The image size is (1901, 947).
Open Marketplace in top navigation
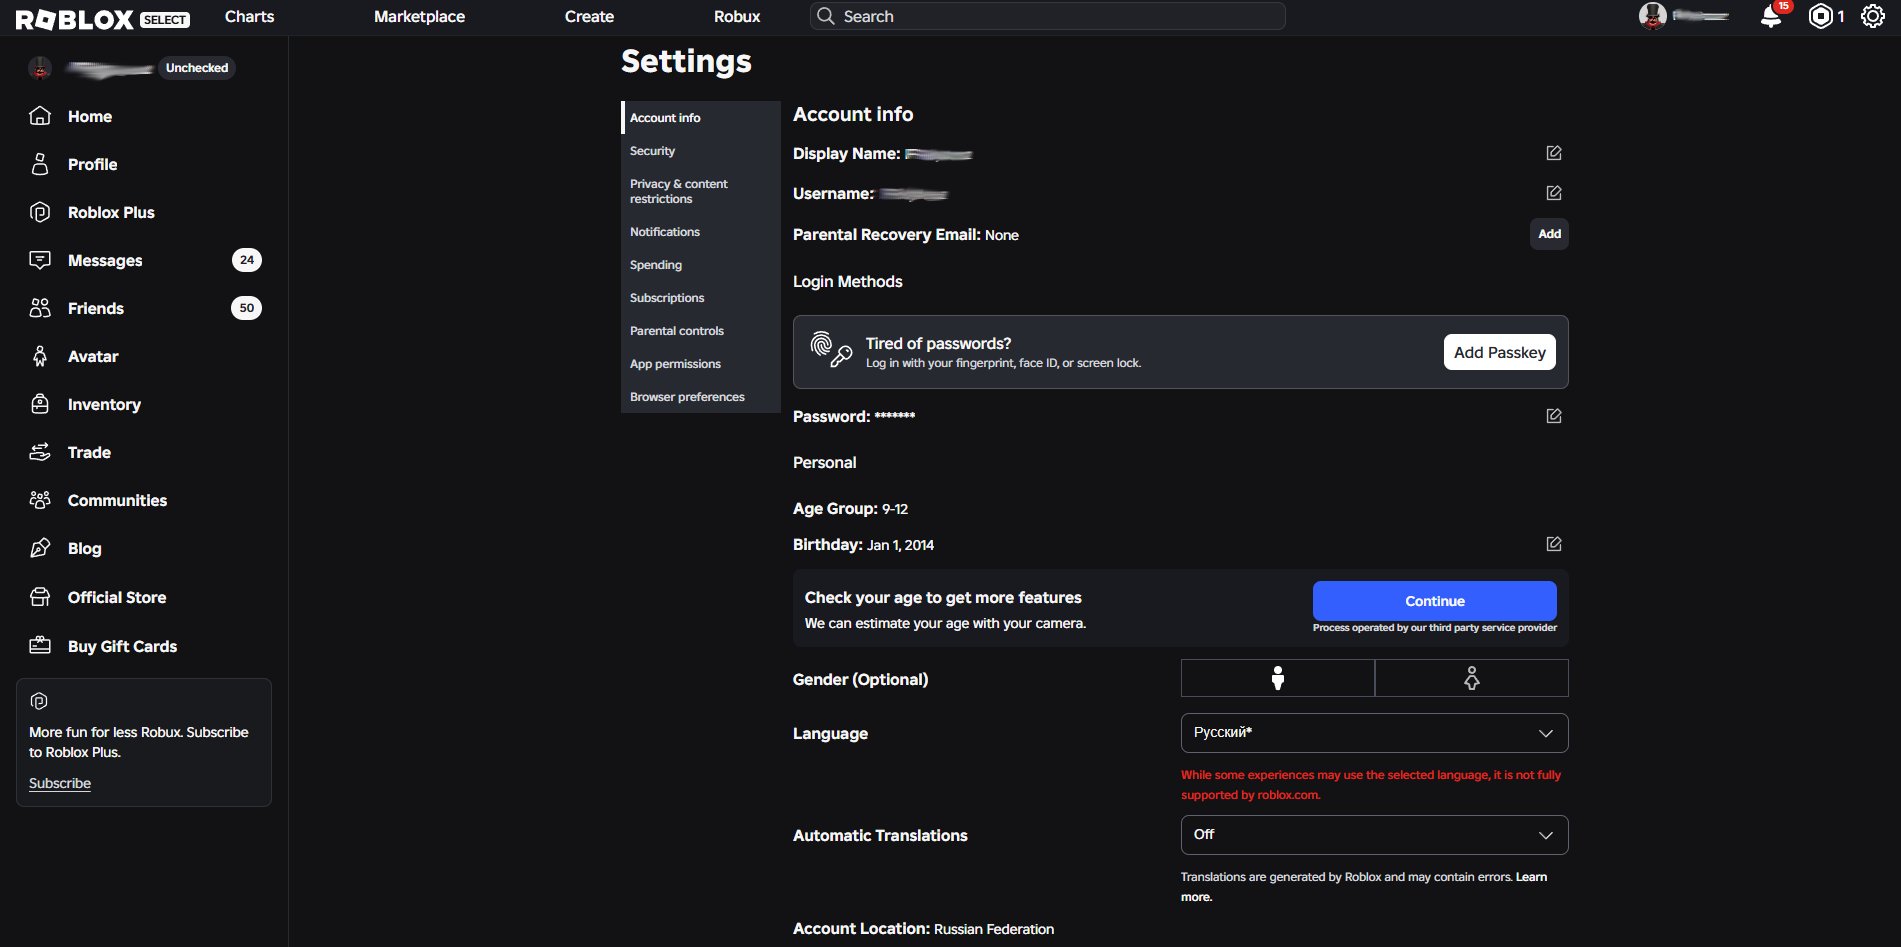(419, 16)
